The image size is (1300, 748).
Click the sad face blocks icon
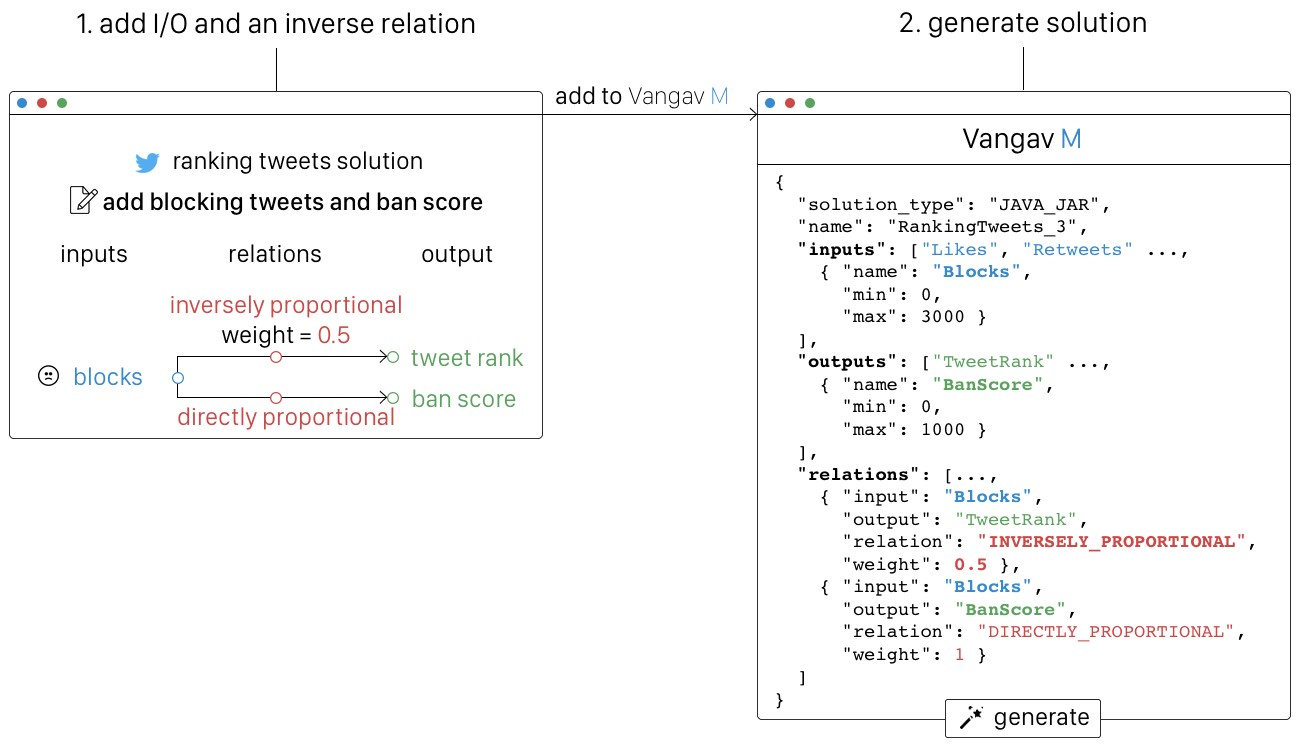pyautogui.click(x=47, y=377)
